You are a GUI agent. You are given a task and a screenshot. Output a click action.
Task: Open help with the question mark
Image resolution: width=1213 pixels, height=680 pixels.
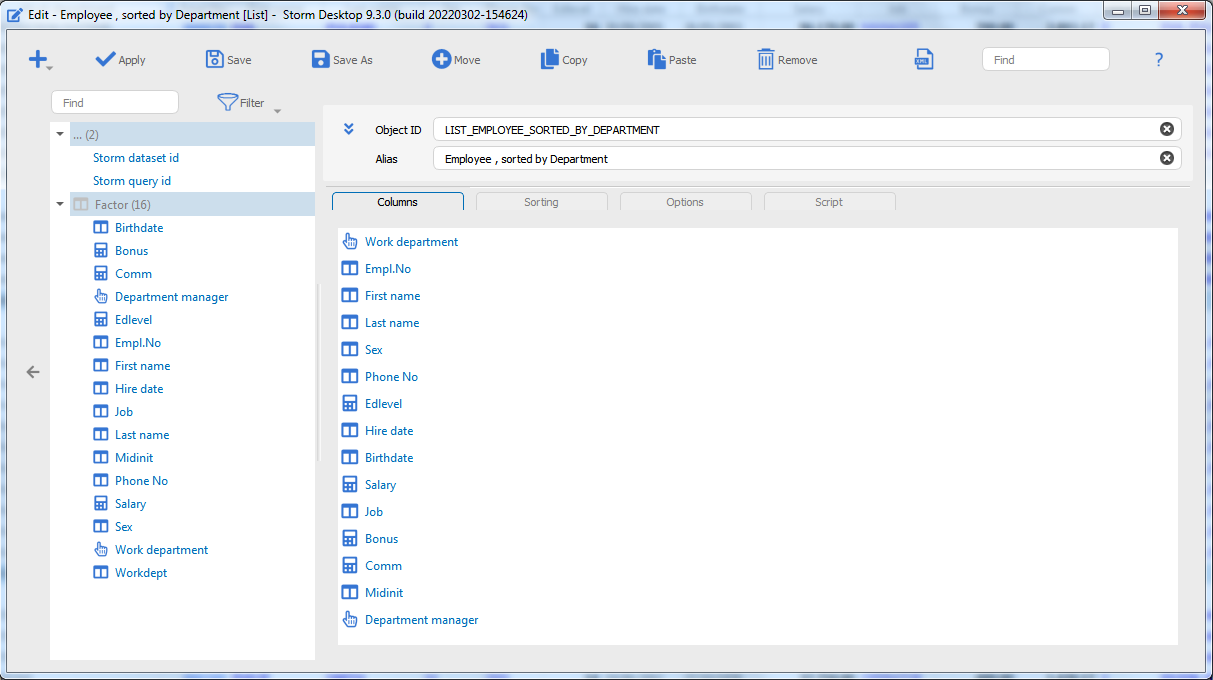coord(1159,60)
